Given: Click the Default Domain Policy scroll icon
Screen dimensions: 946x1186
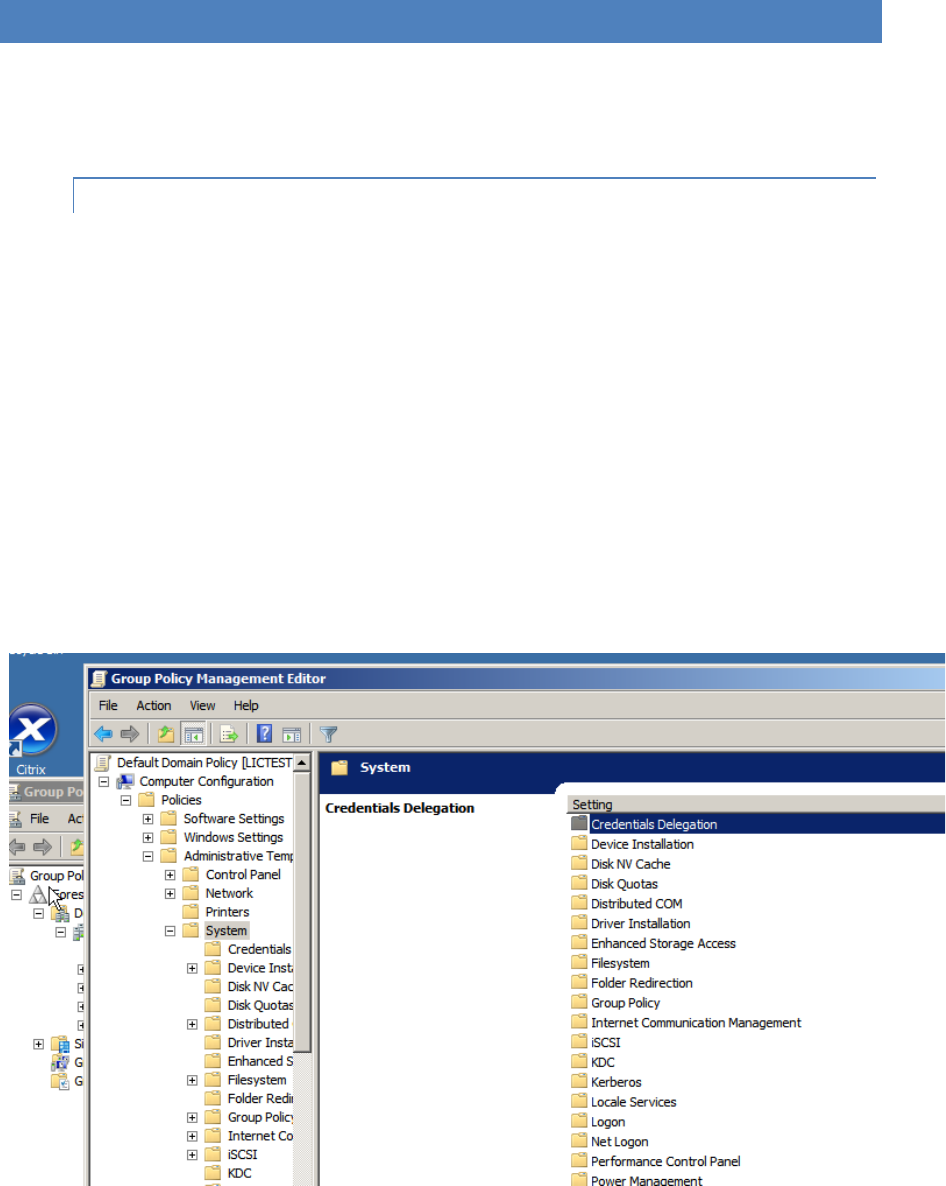Looking at the screenshot, I should [x=102, y=762].
